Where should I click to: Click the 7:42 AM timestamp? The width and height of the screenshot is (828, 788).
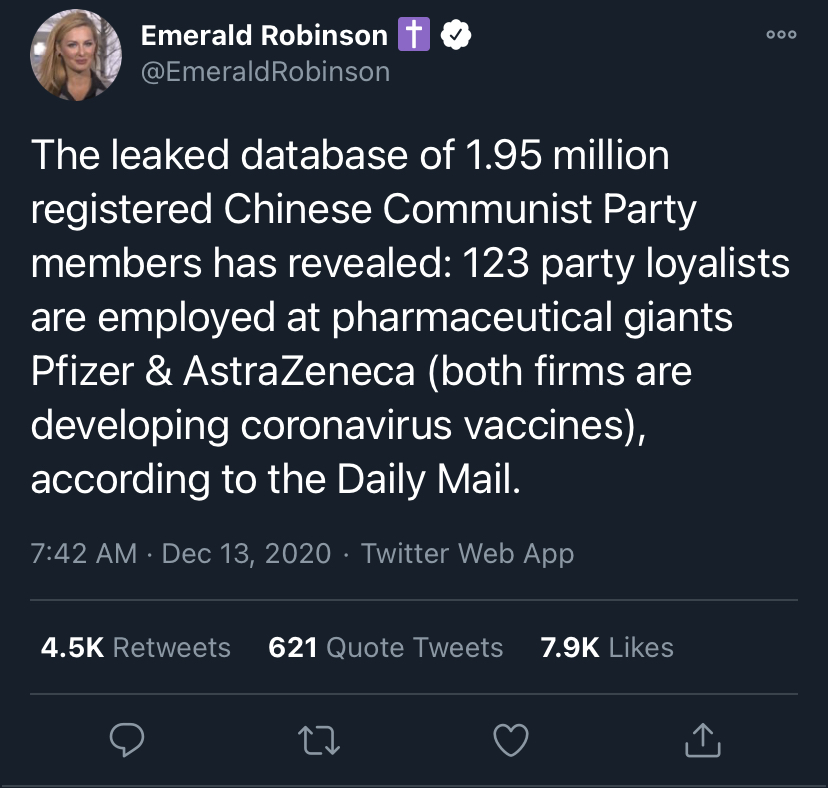84,553
